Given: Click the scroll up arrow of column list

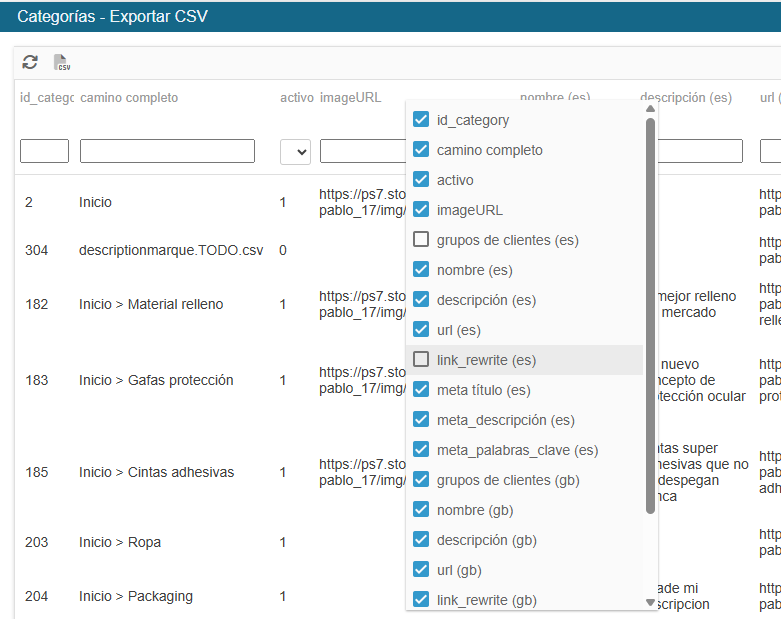Looking at the screenshot, I should click(650, 109).
